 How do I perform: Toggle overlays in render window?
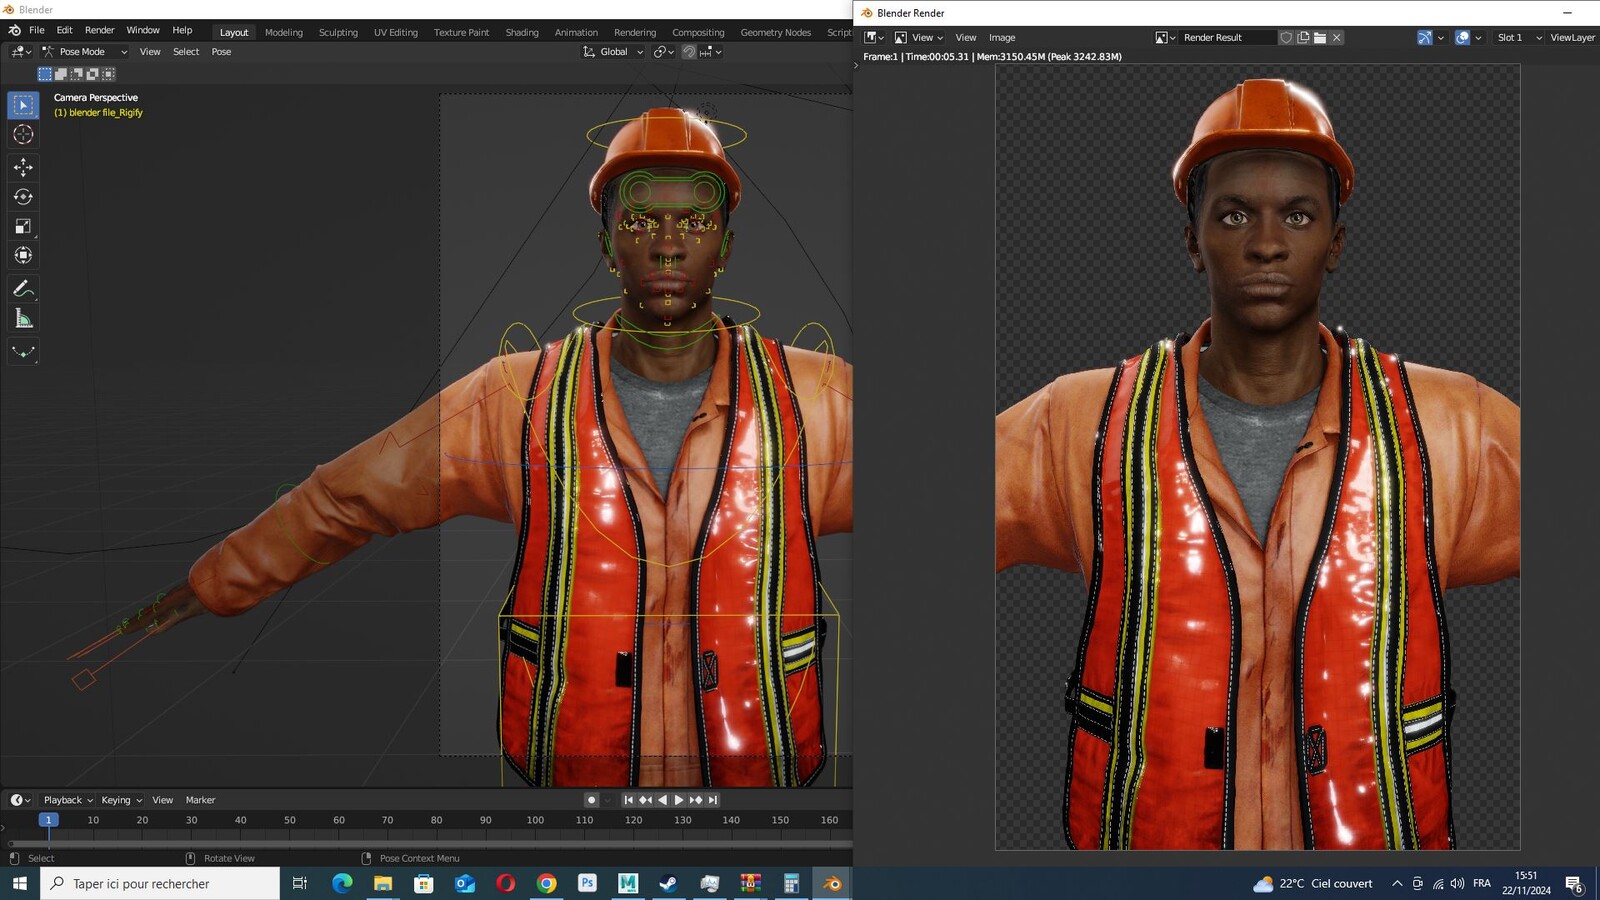click(1462, 38)
